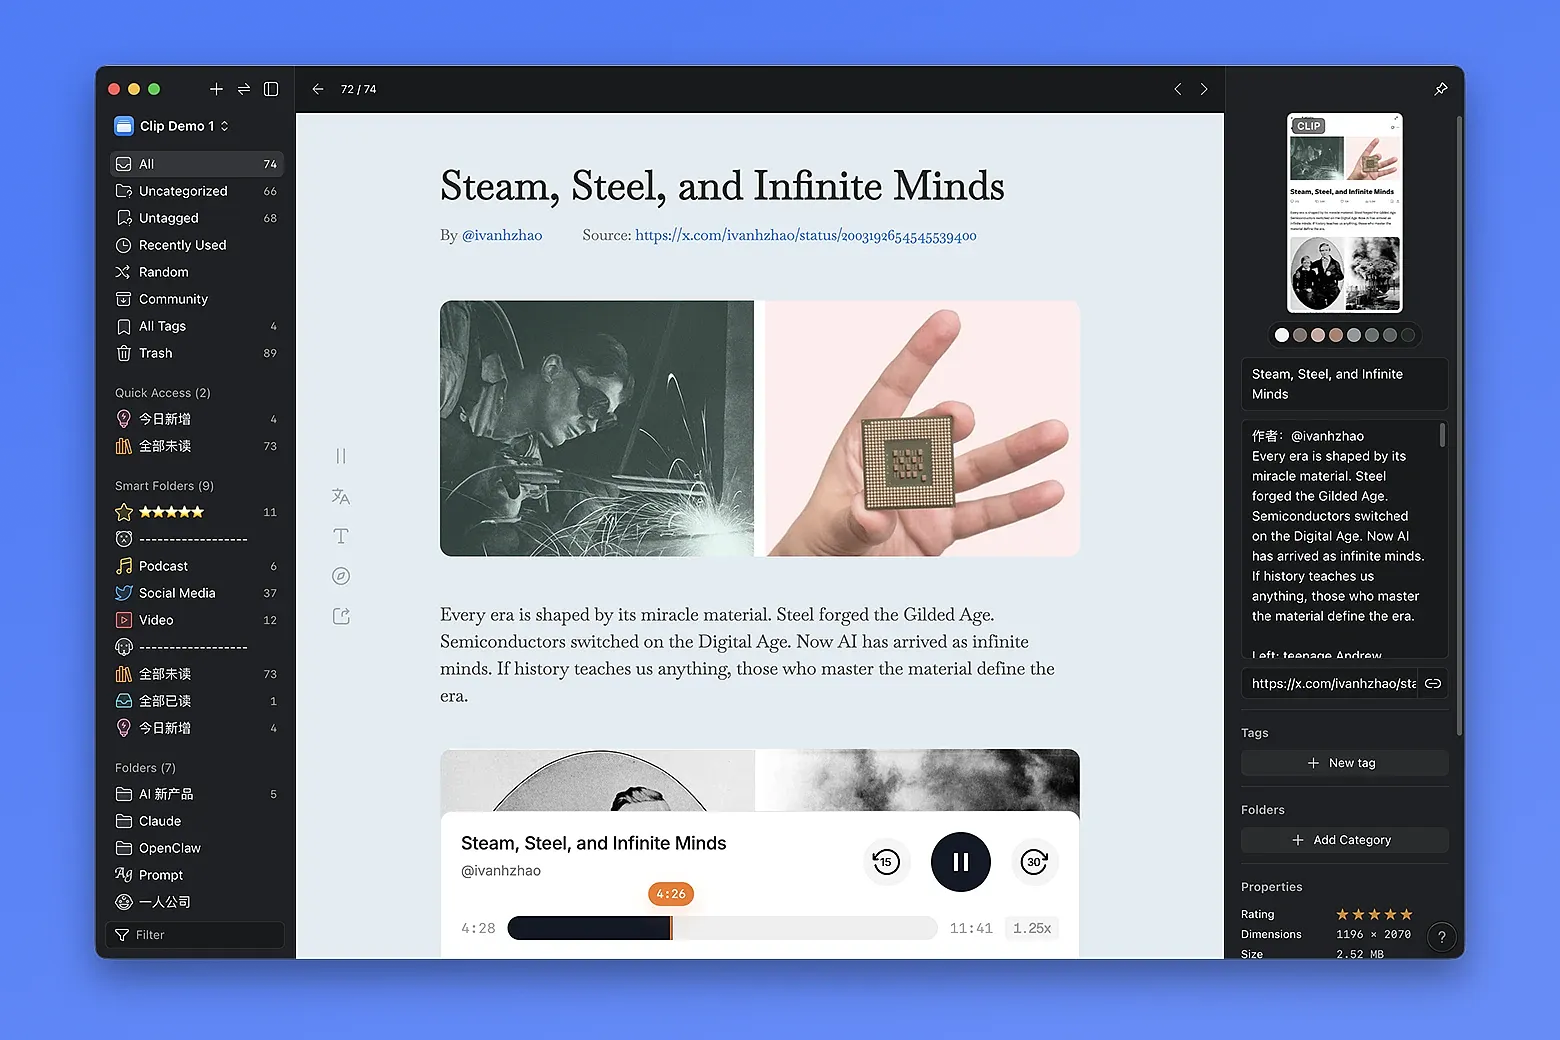The width and height of the screenshot is (1560, 1040).
Task: Open the share icon in the reader toolbar
Action: click(341, 616)
